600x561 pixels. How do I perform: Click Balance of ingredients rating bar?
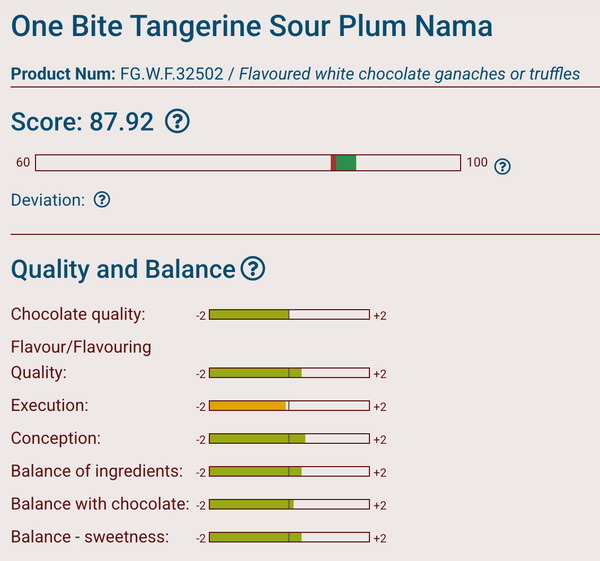tap(289, 471)
